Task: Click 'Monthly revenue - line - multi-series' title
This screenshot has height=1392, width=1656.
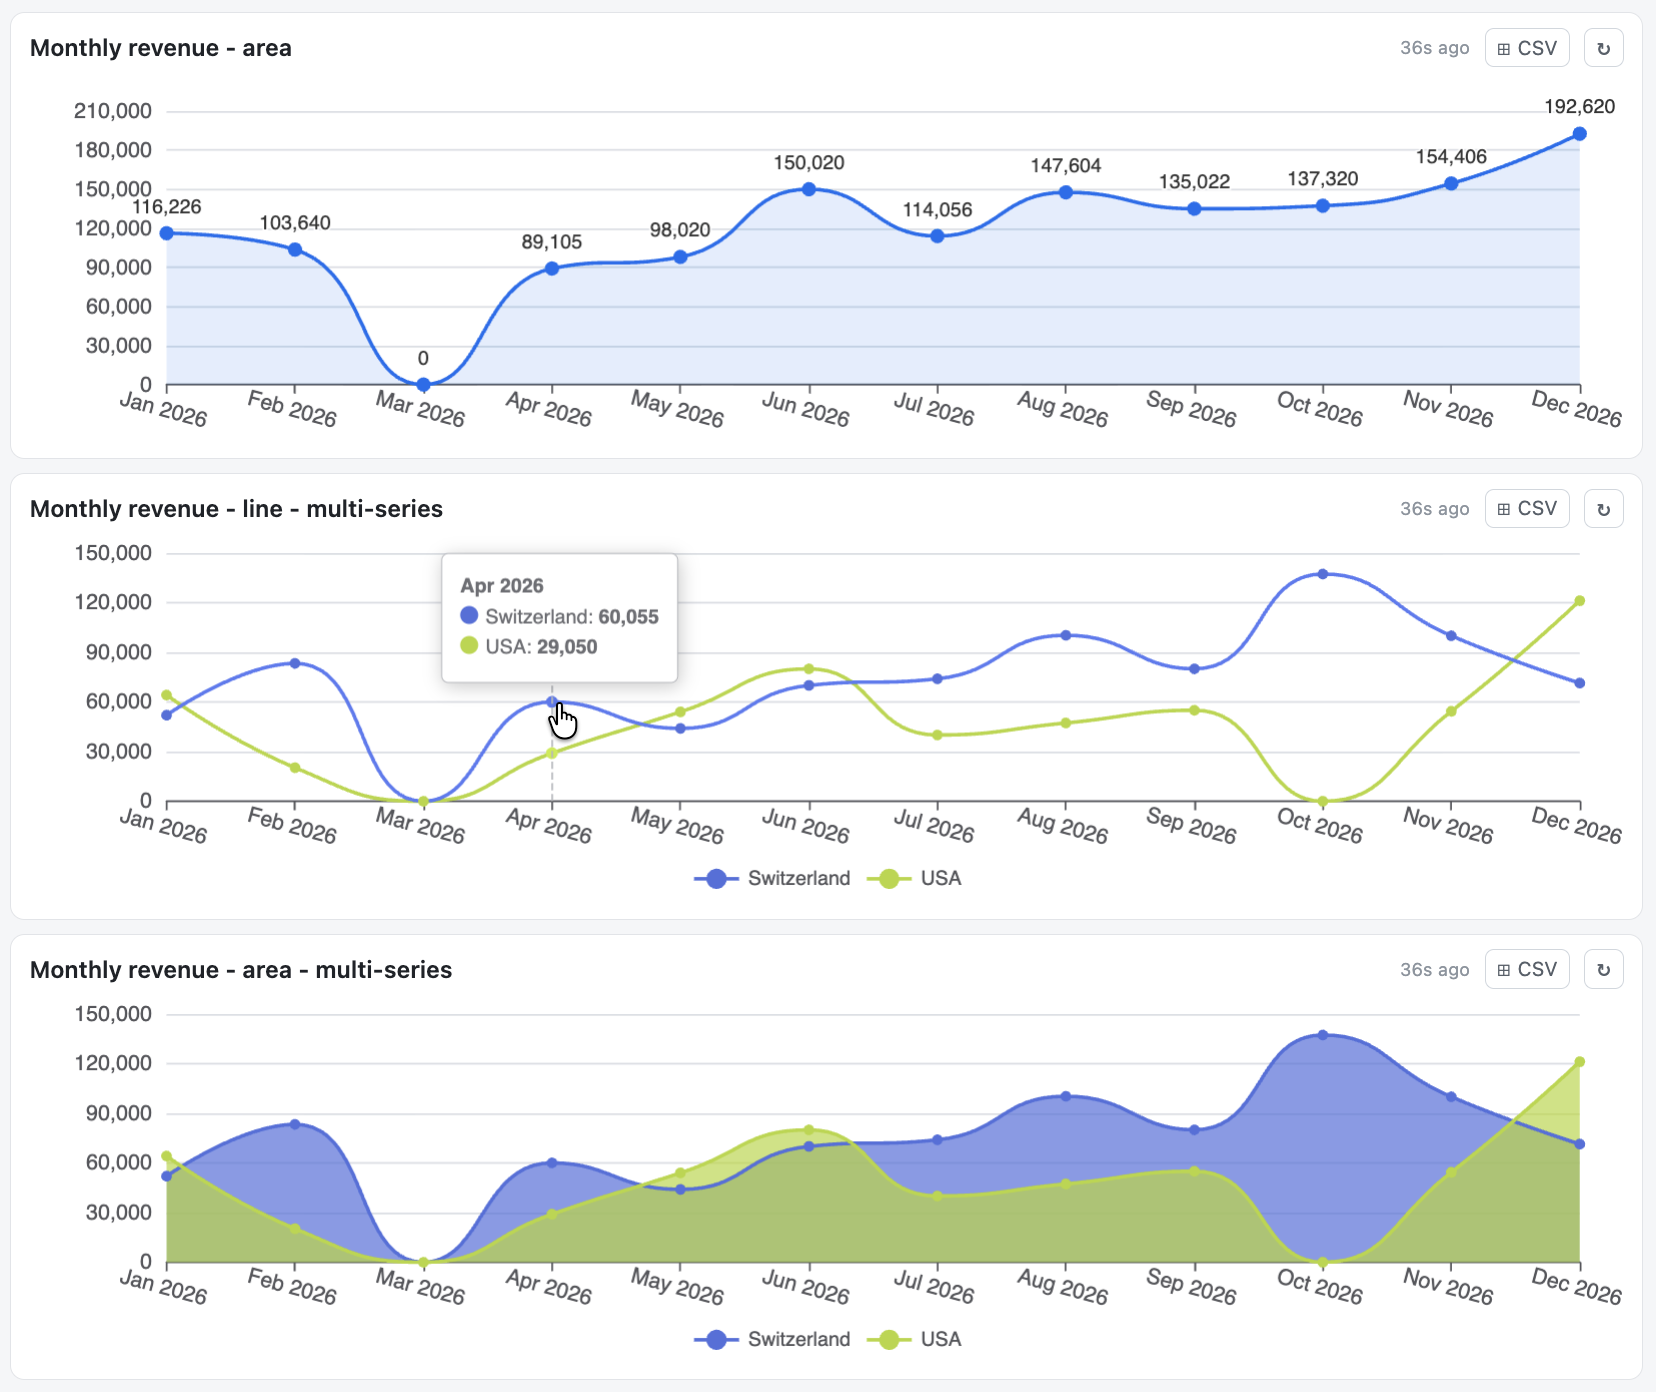Action: (237, 509)
